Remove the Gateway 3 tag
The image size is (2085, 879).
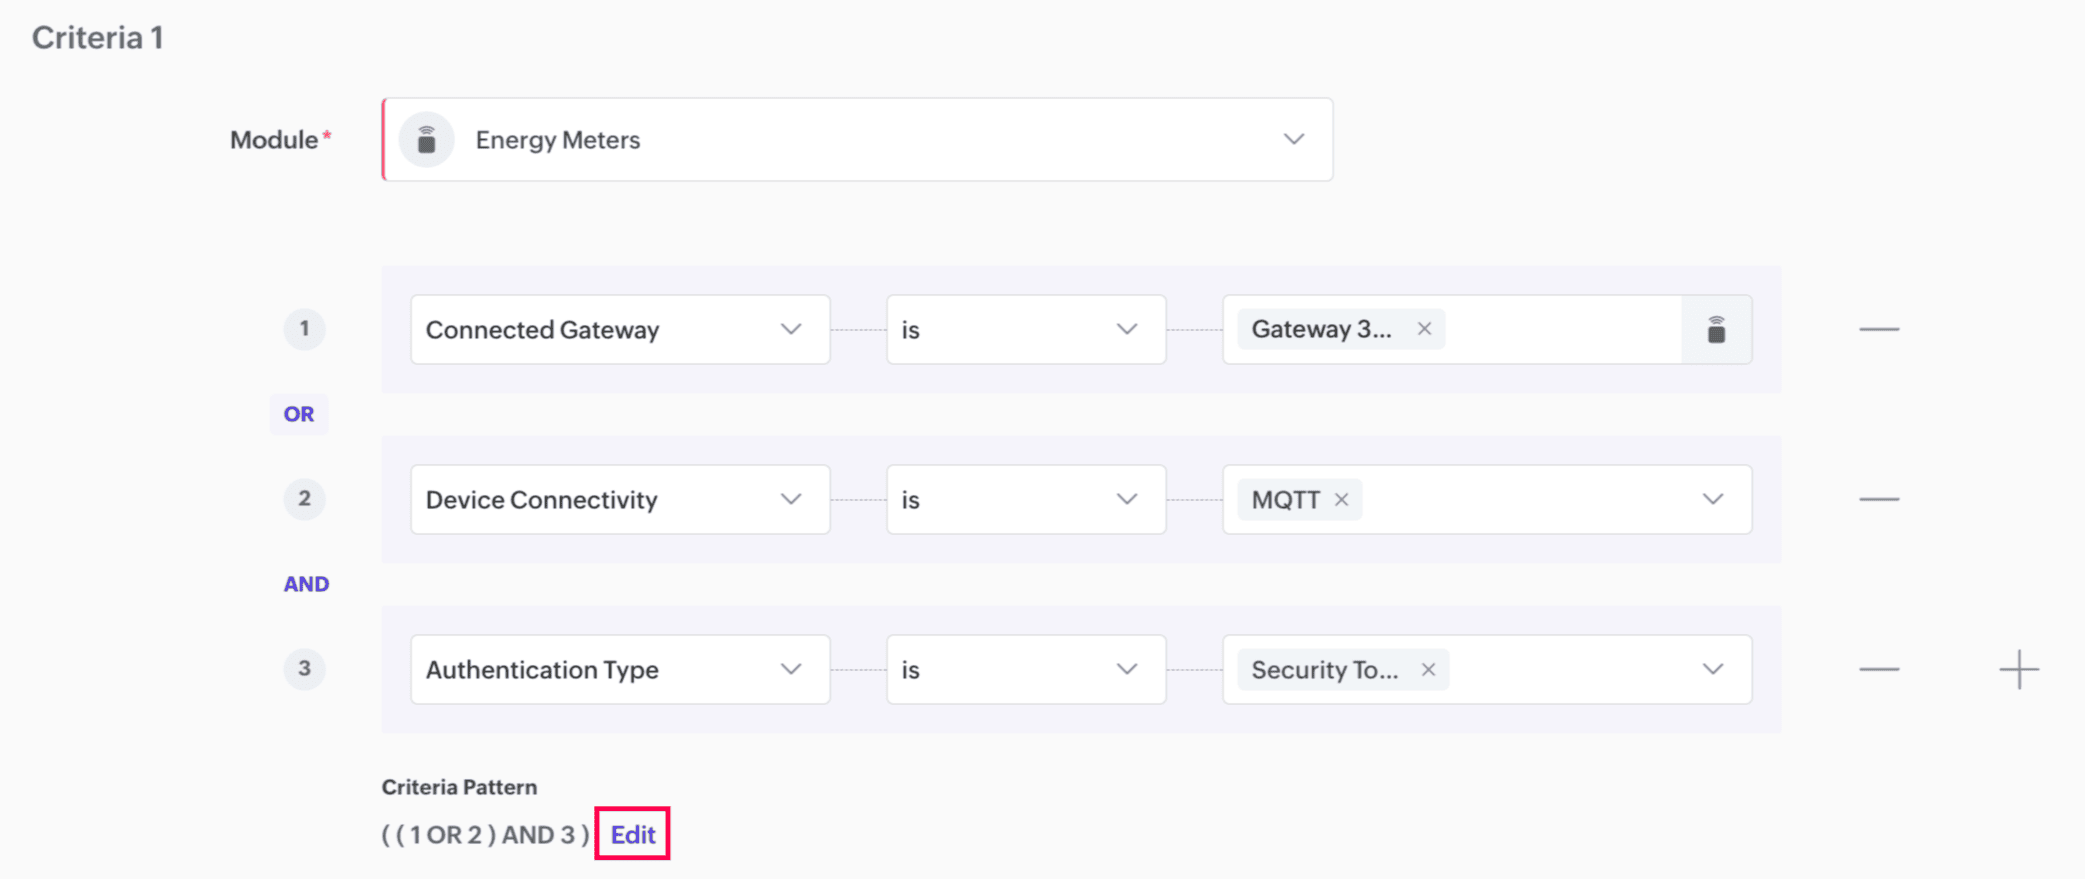[1424, 329]
